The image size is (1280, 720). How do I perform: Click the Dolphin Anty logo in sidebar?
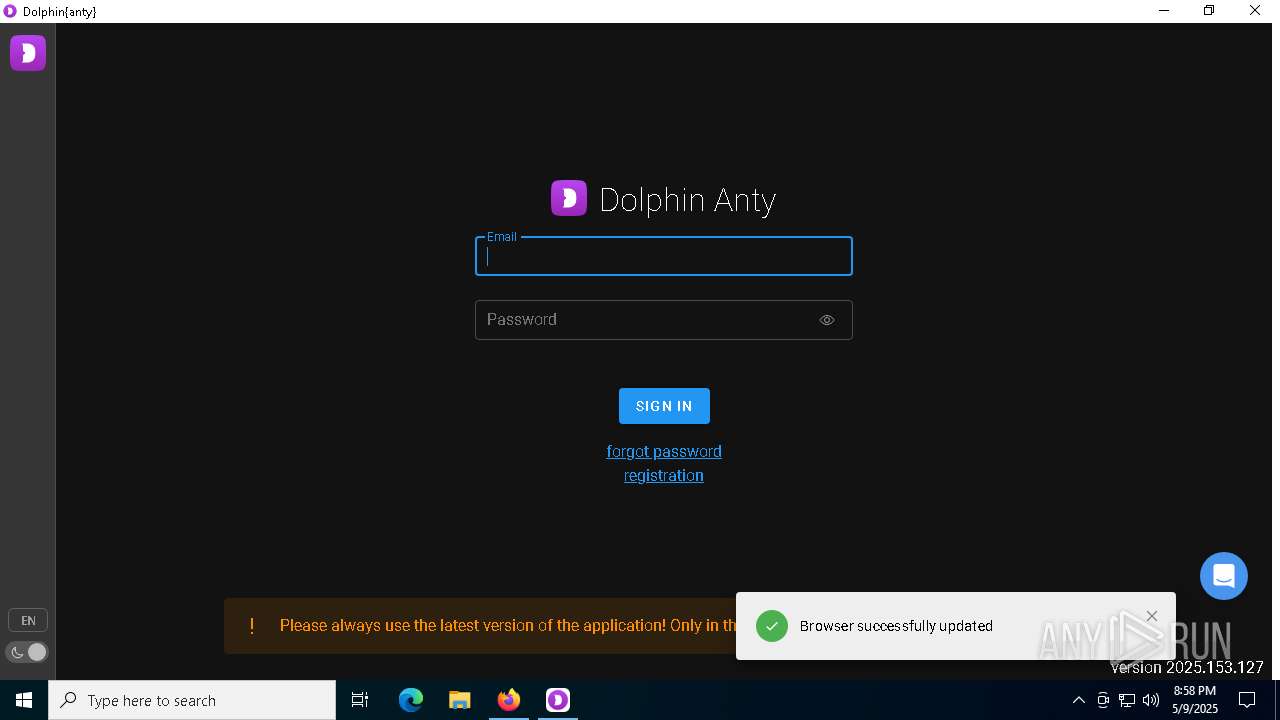tap(28, 53)
